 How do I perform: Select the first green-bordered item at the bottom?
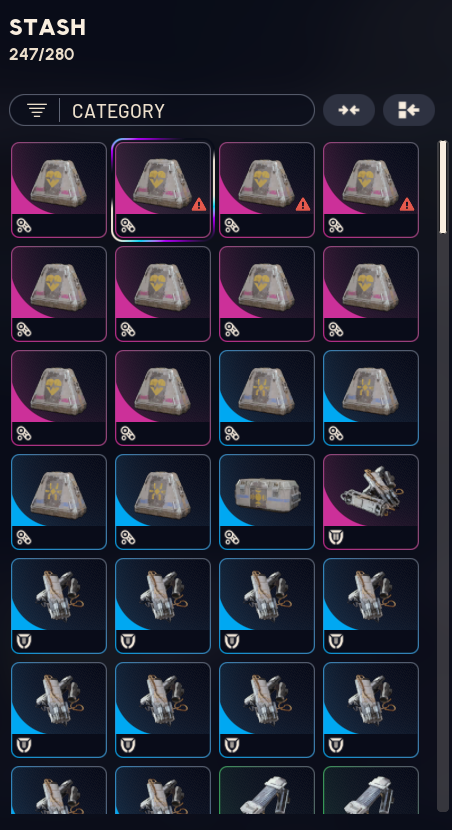click(x=267, y=790)
